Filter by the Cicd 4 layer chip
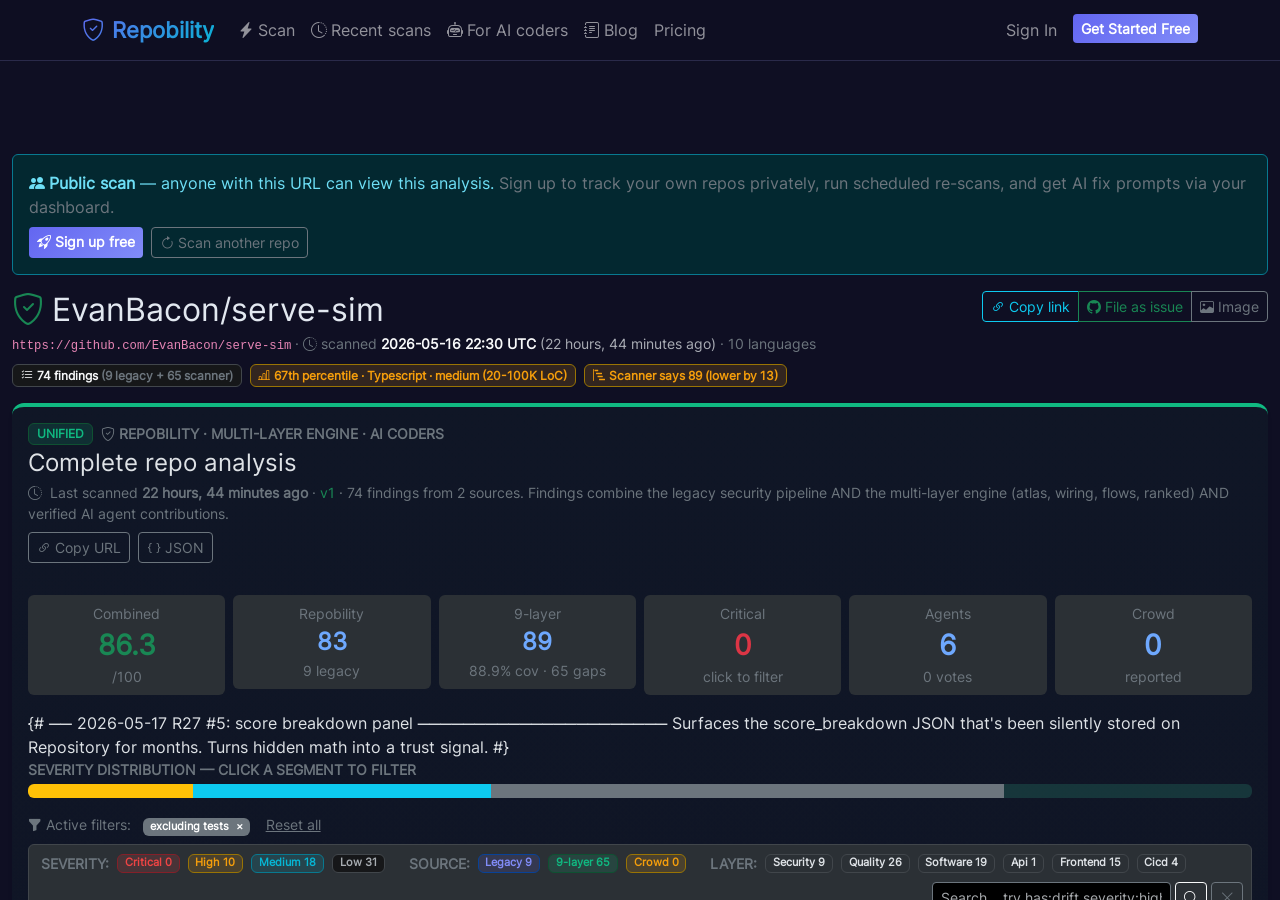1280x900 pixels. [x=1161, y=863]
